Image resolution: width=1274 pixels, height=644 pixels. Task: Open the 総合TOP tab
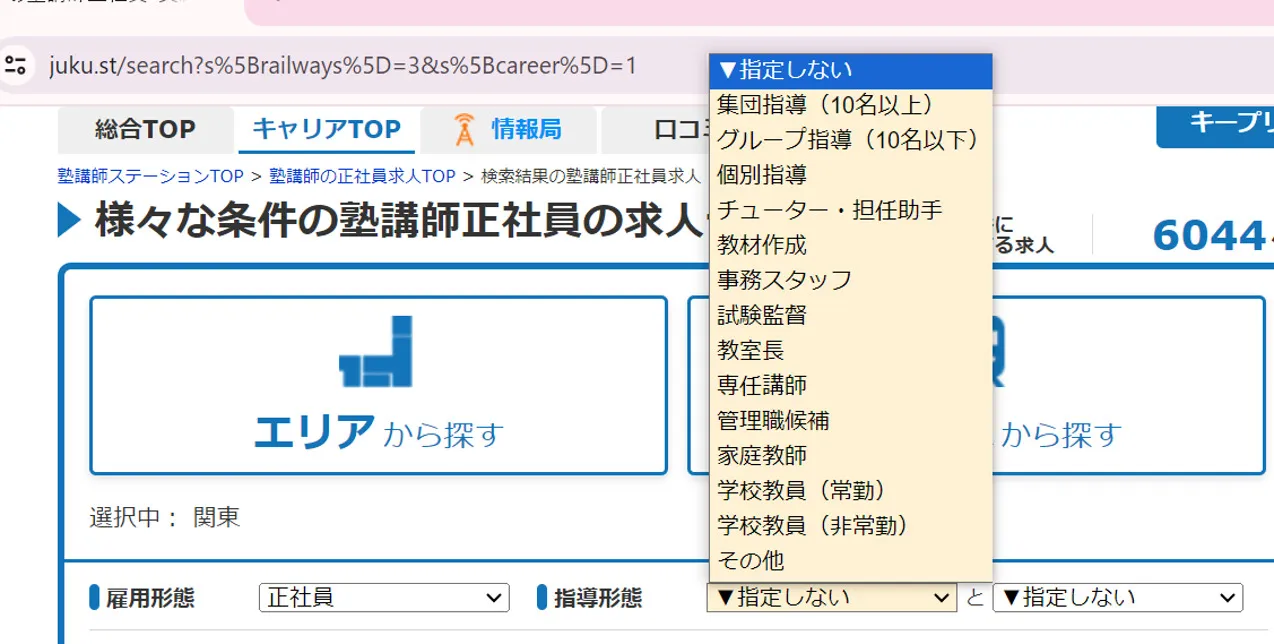pos(145,129)
